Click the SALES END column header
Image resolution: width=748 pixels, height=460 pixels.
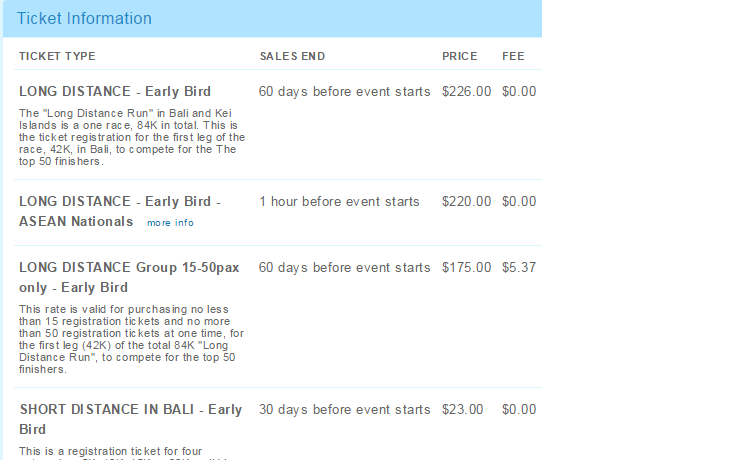292,56
